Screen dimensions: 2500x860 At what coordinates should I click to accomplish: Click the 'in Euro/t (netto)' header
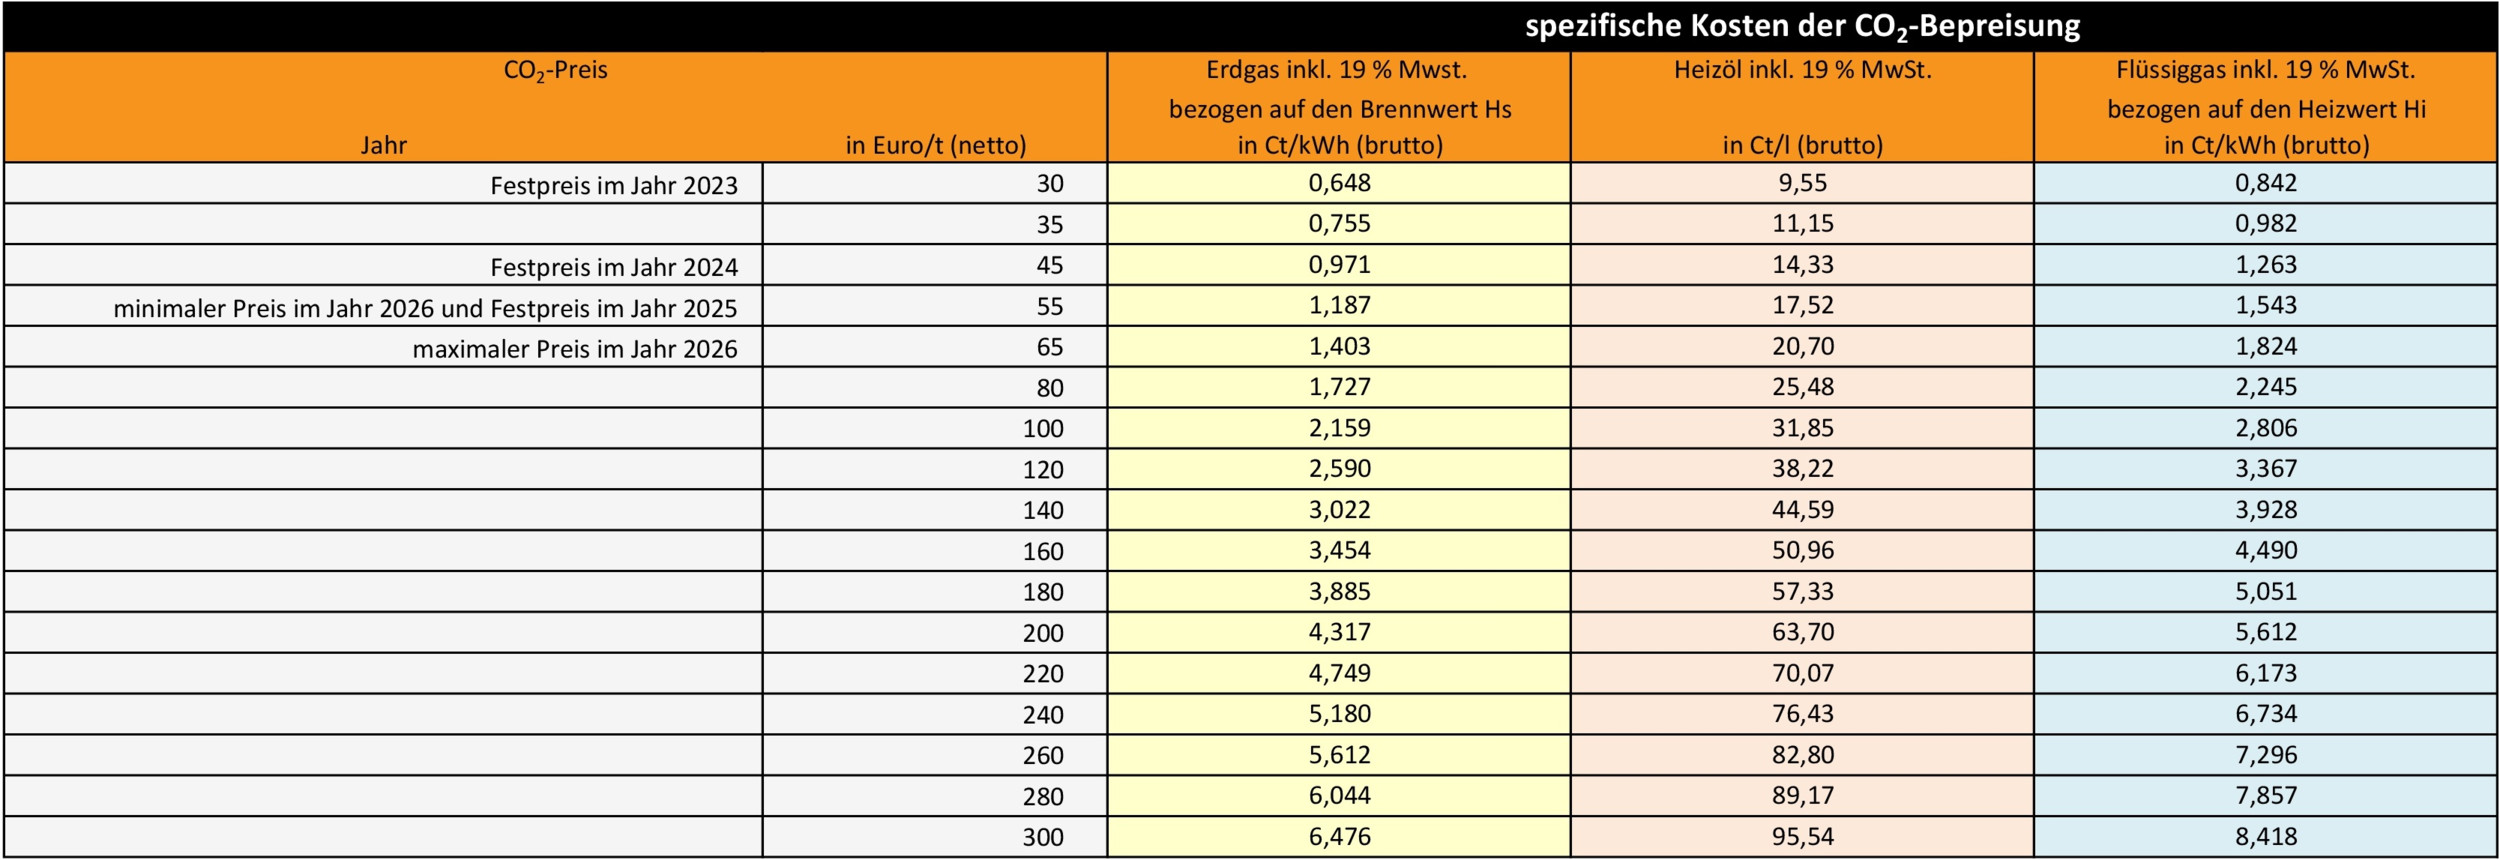click(935, 145)
